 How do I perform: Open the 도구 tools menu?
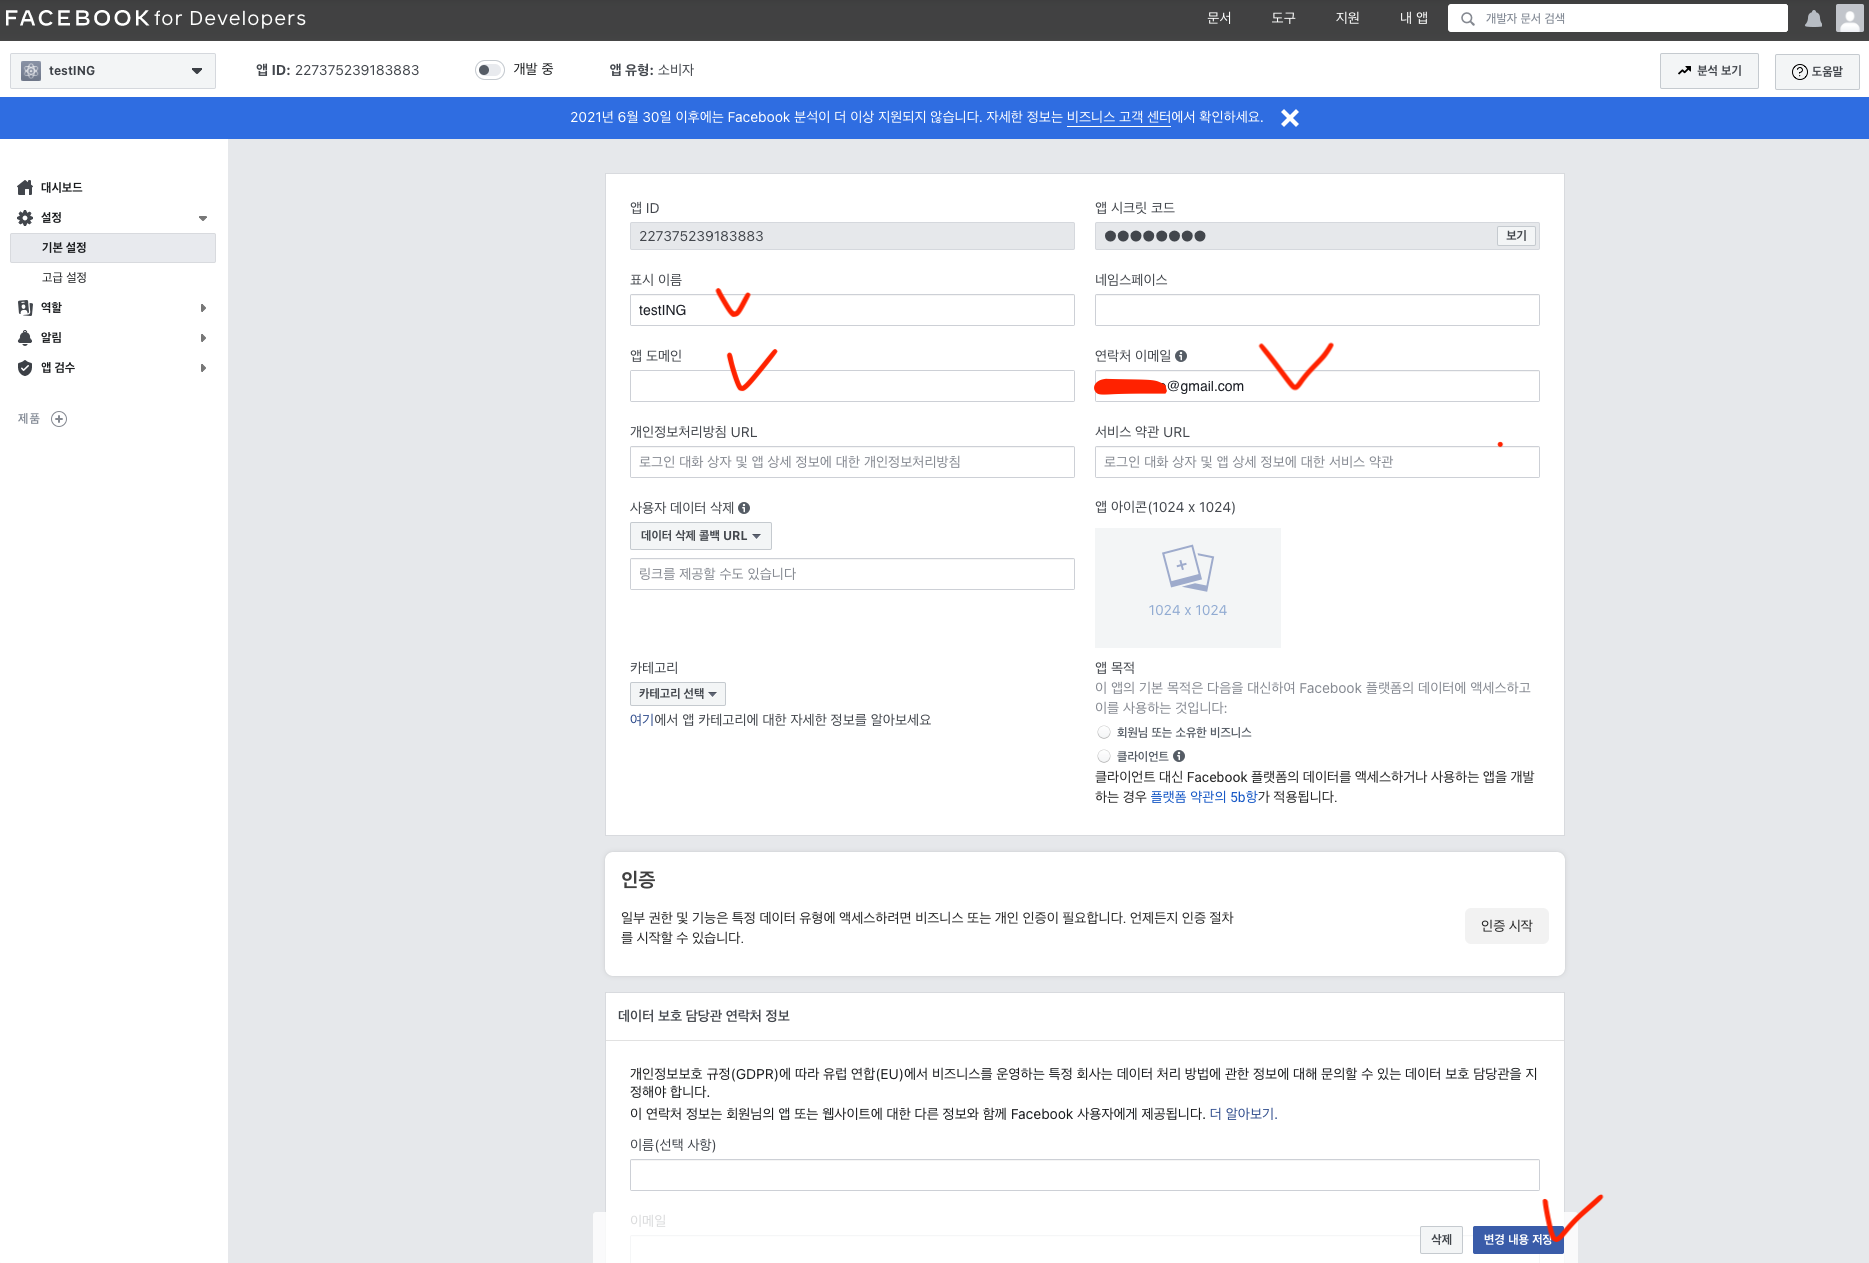(1283, 18)
